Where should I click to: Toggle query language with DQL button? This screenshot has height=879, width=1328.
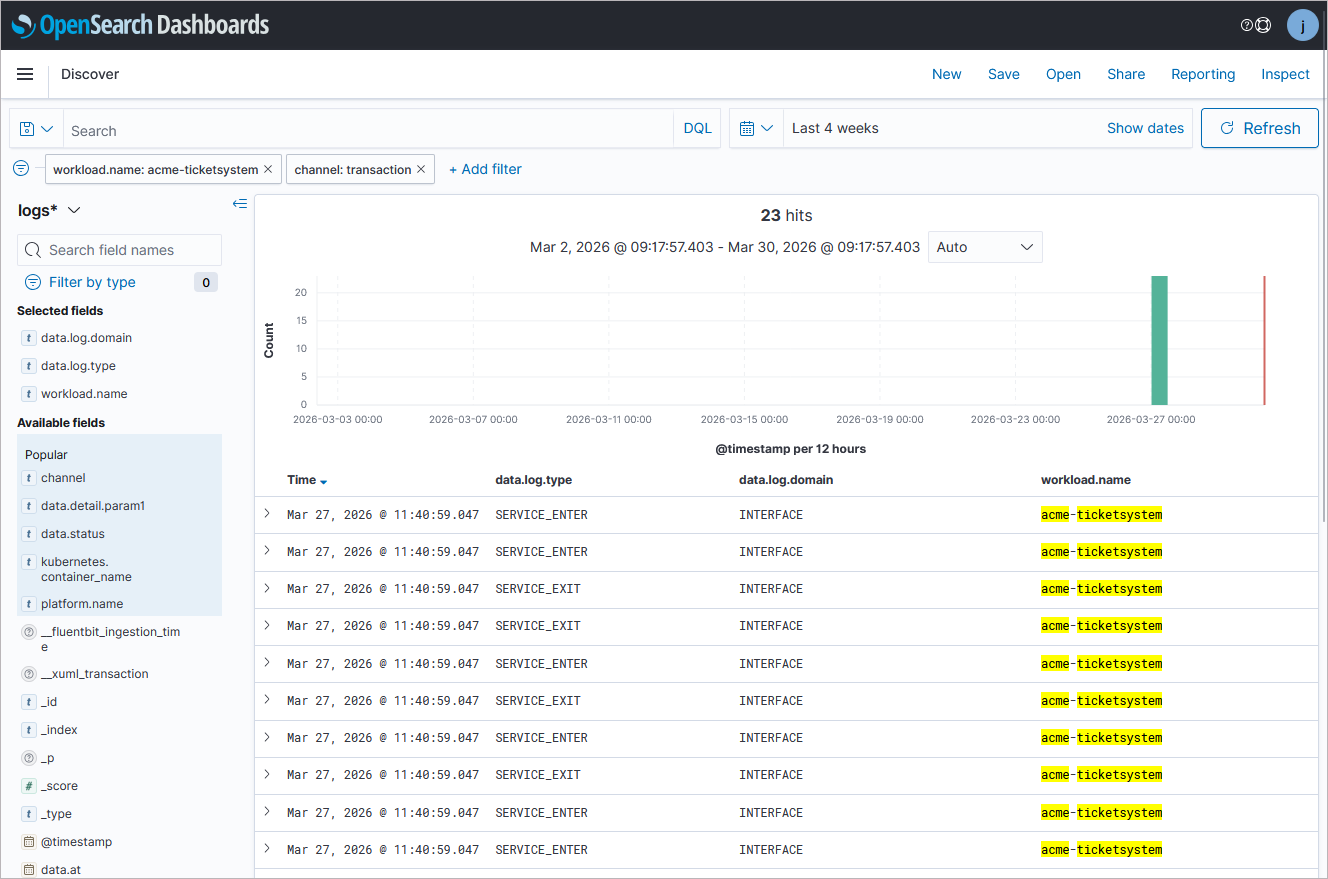(x=697, y=129)
